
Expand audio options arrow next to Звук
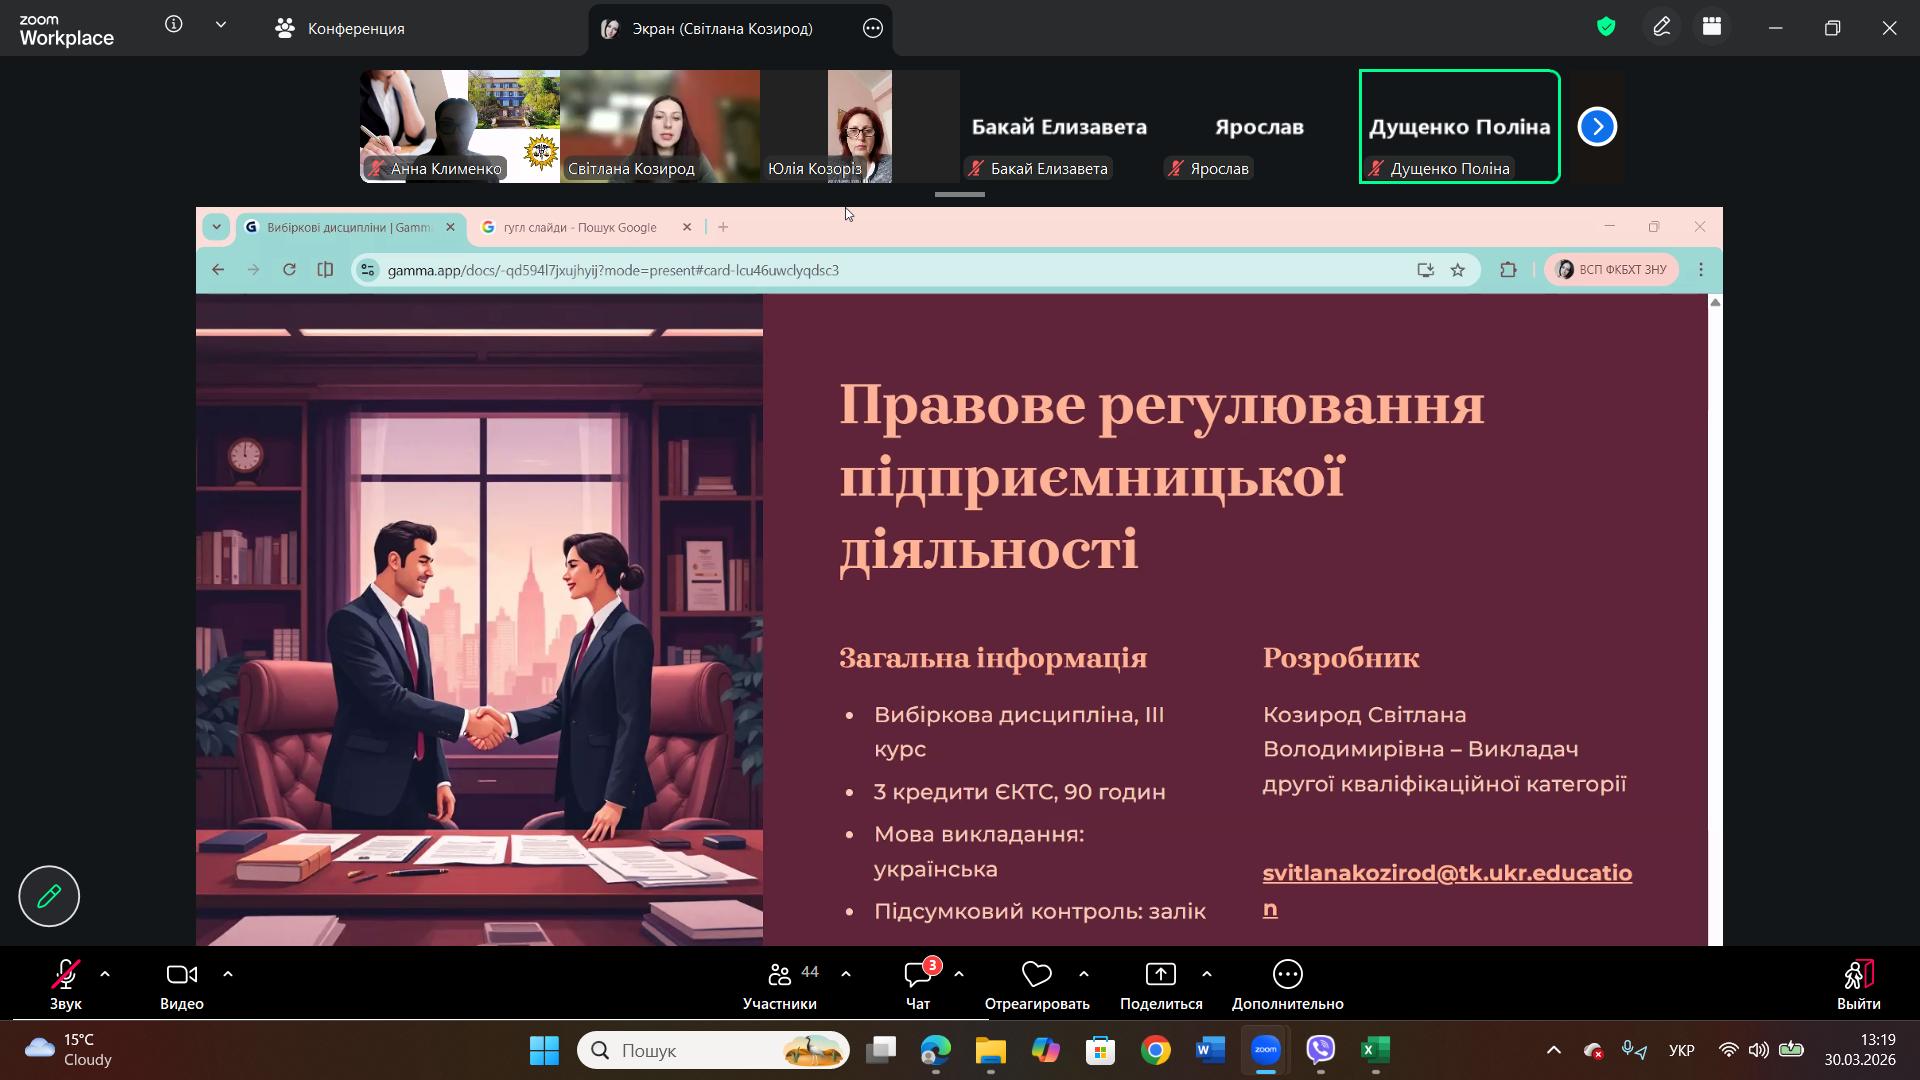[105, 974]
